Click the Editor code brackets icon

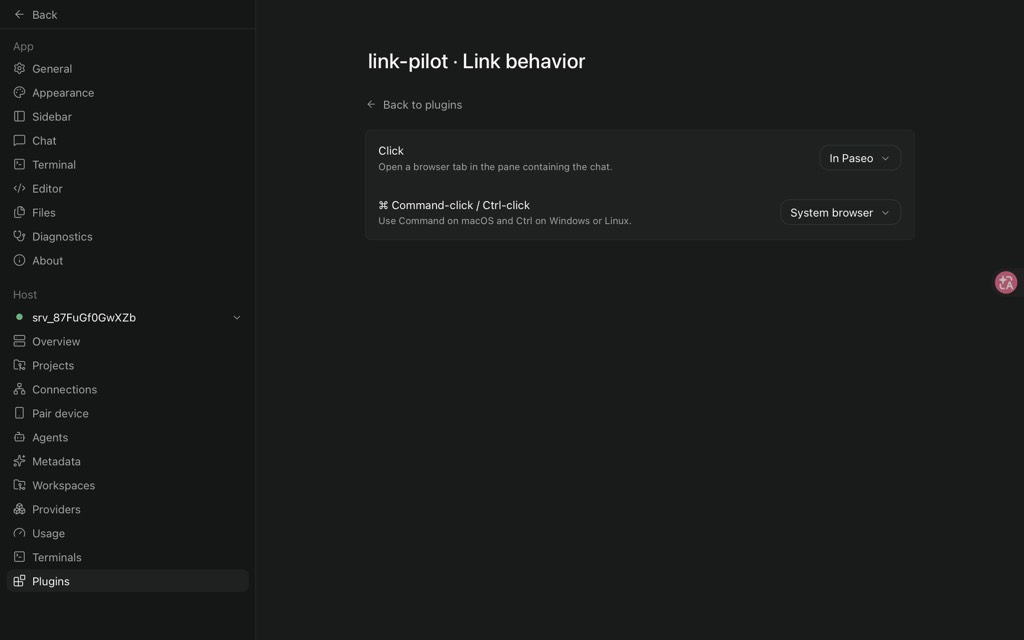click(20, 188)
